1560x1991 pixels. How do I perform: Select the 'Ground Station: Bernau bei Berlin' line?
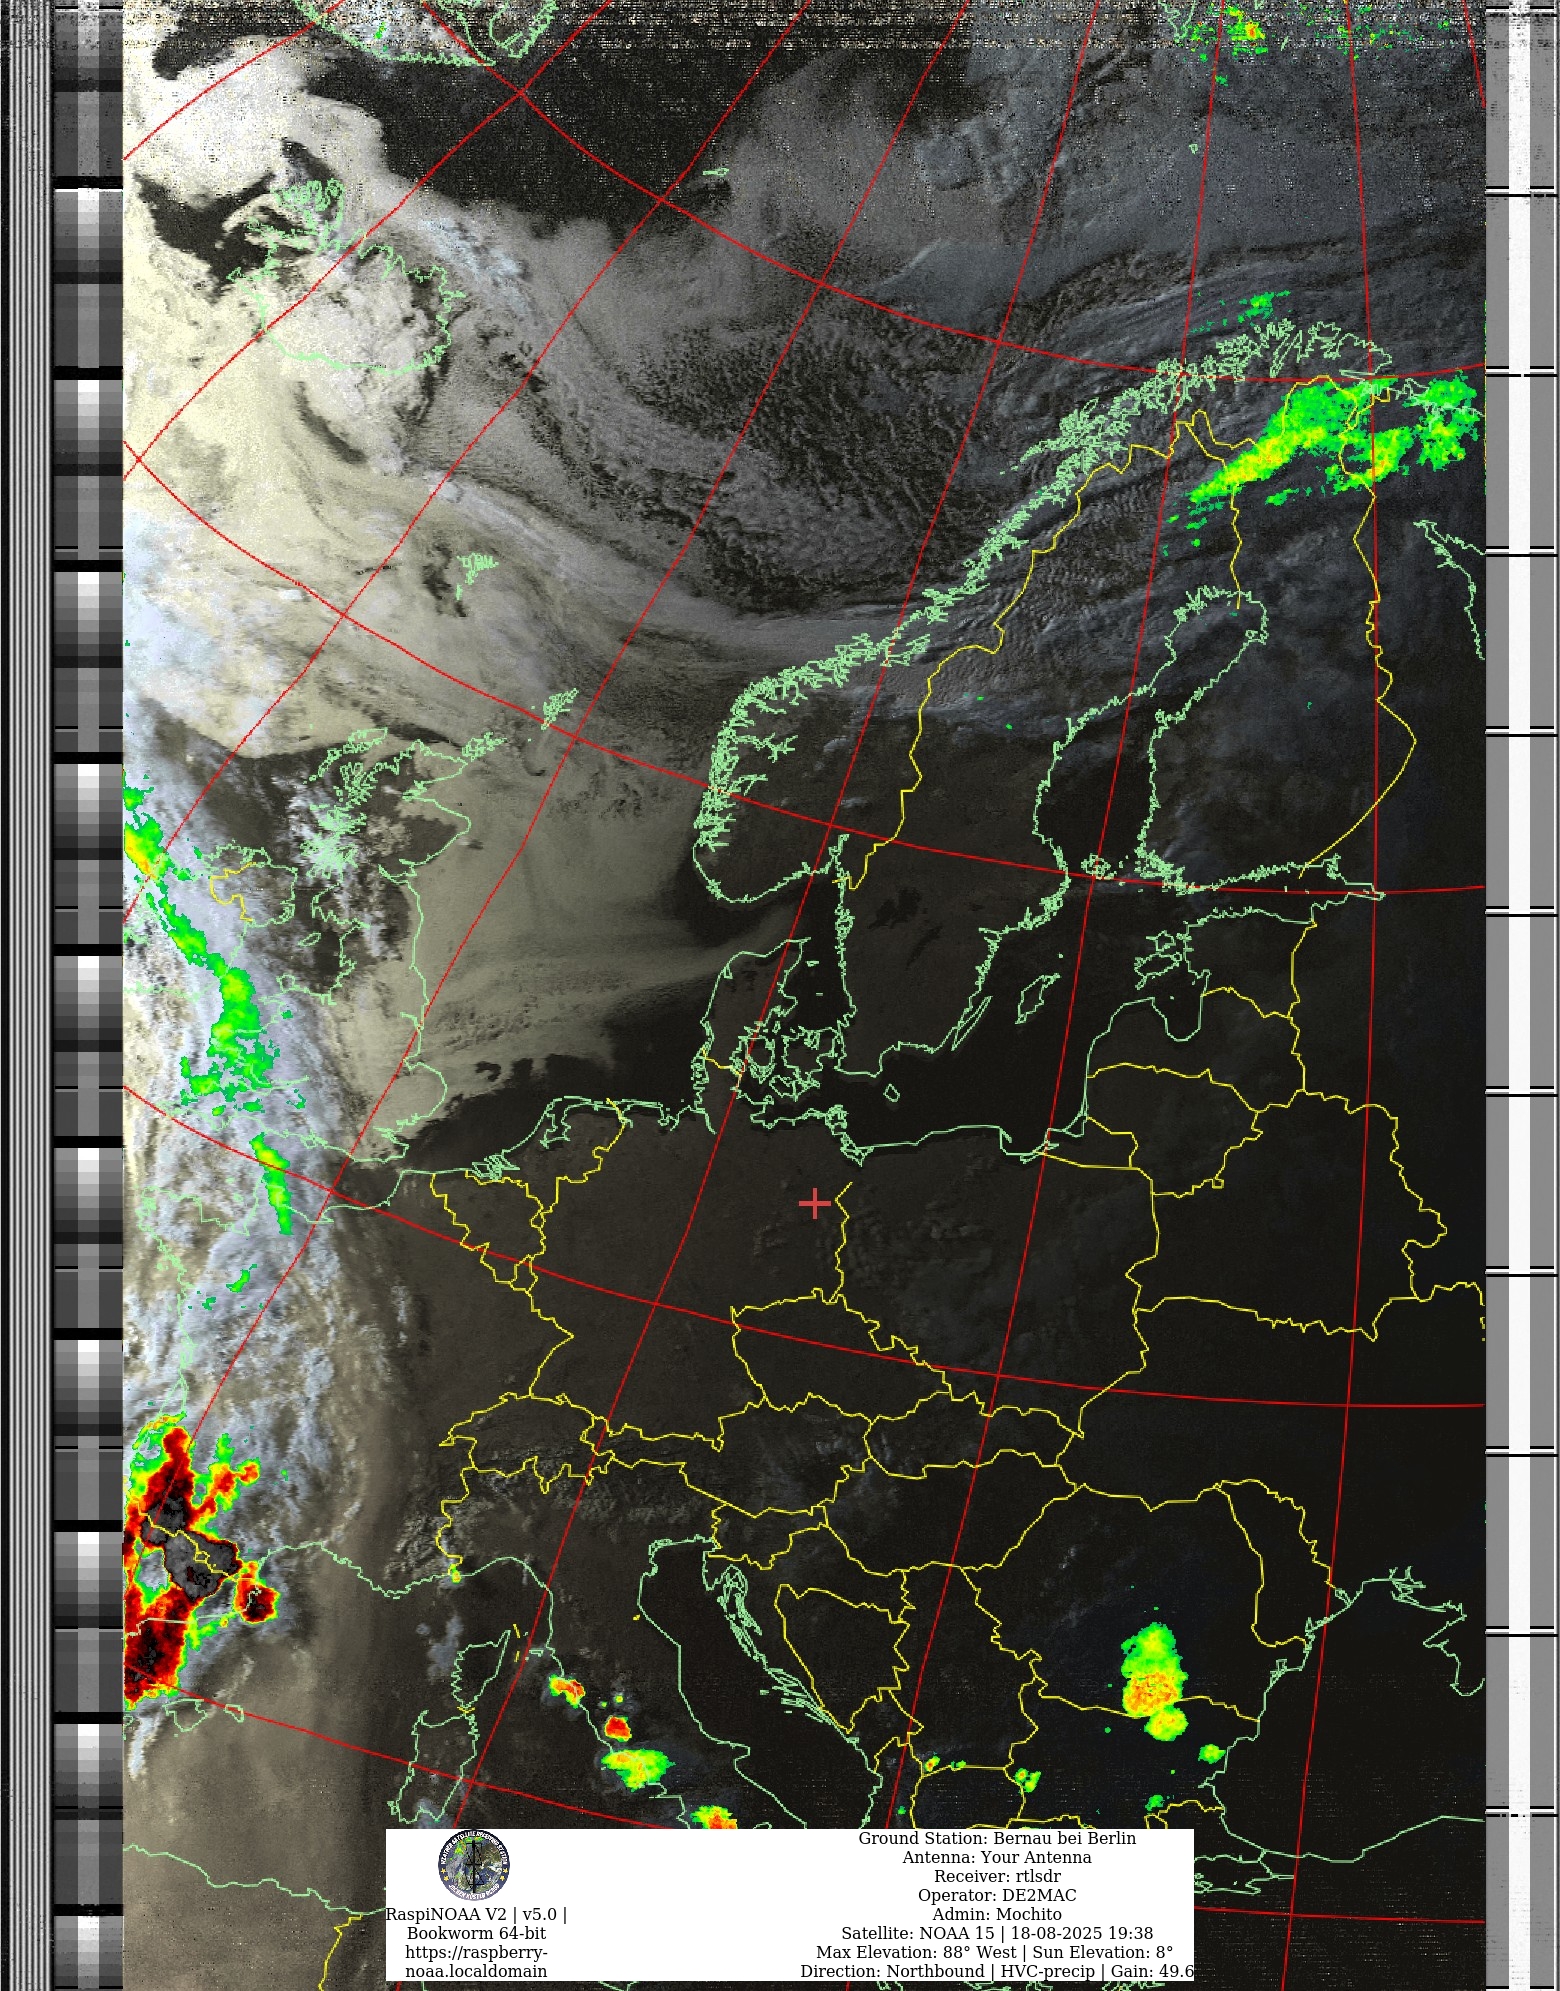pyautogui.click(x=997, y=1838)
